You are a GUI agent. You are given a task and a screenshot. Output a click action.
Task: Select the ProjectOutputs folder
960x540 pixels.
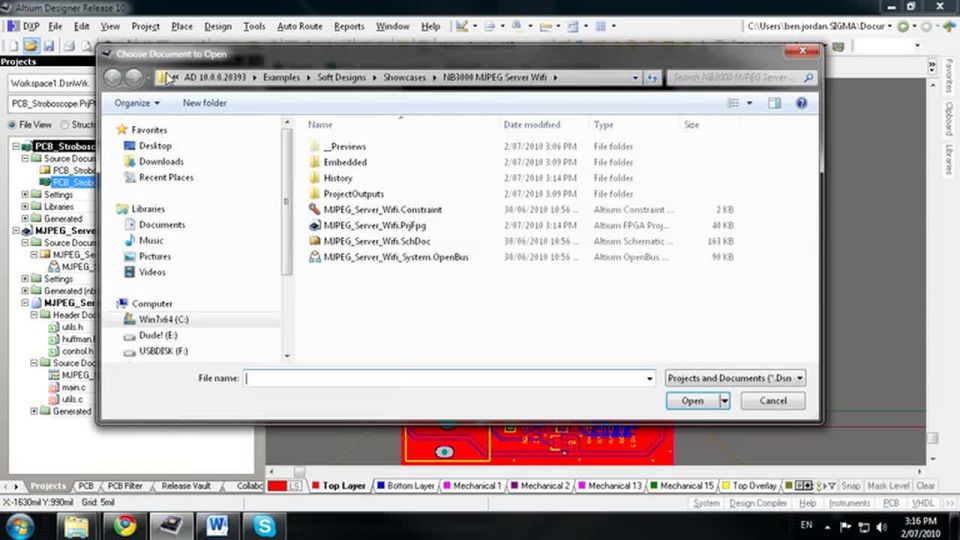[x=354, y=194]
